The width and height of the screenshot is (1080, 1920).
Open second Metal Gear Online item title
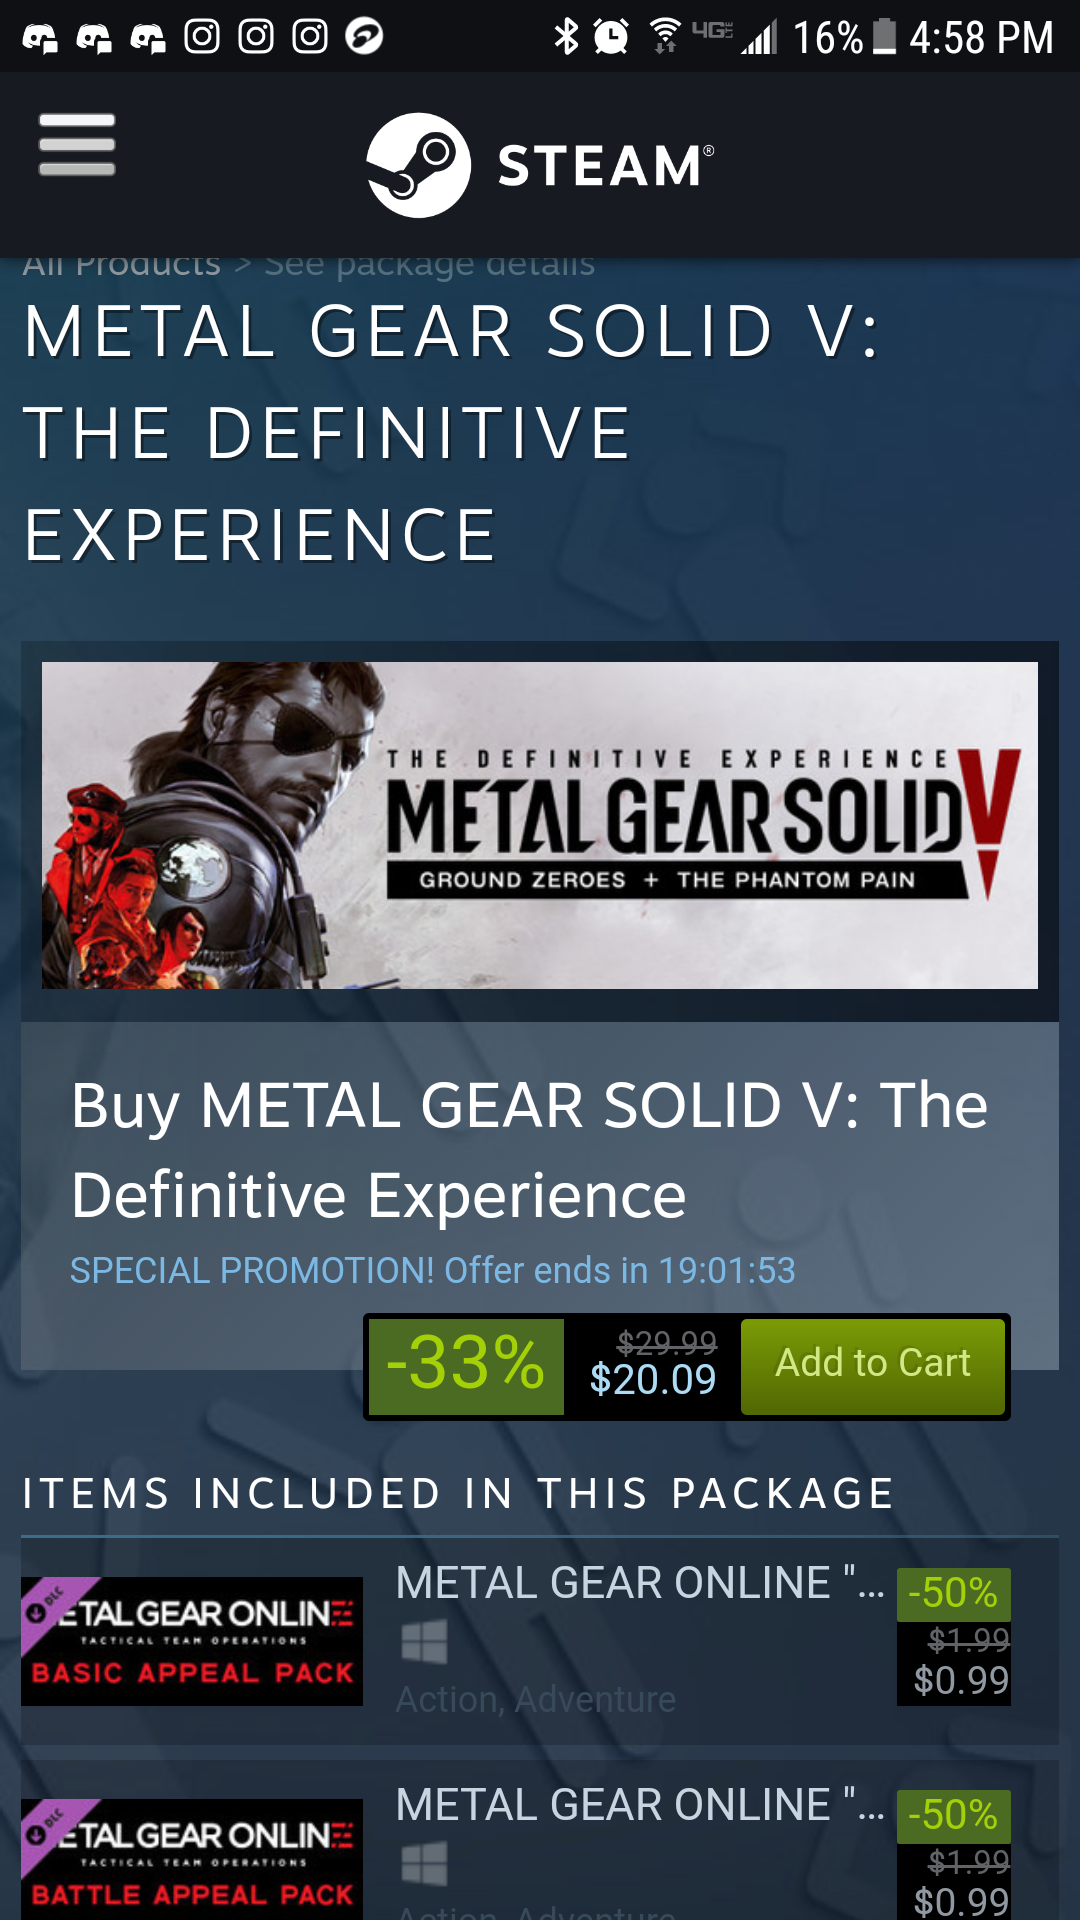(x=640, y=1805)
